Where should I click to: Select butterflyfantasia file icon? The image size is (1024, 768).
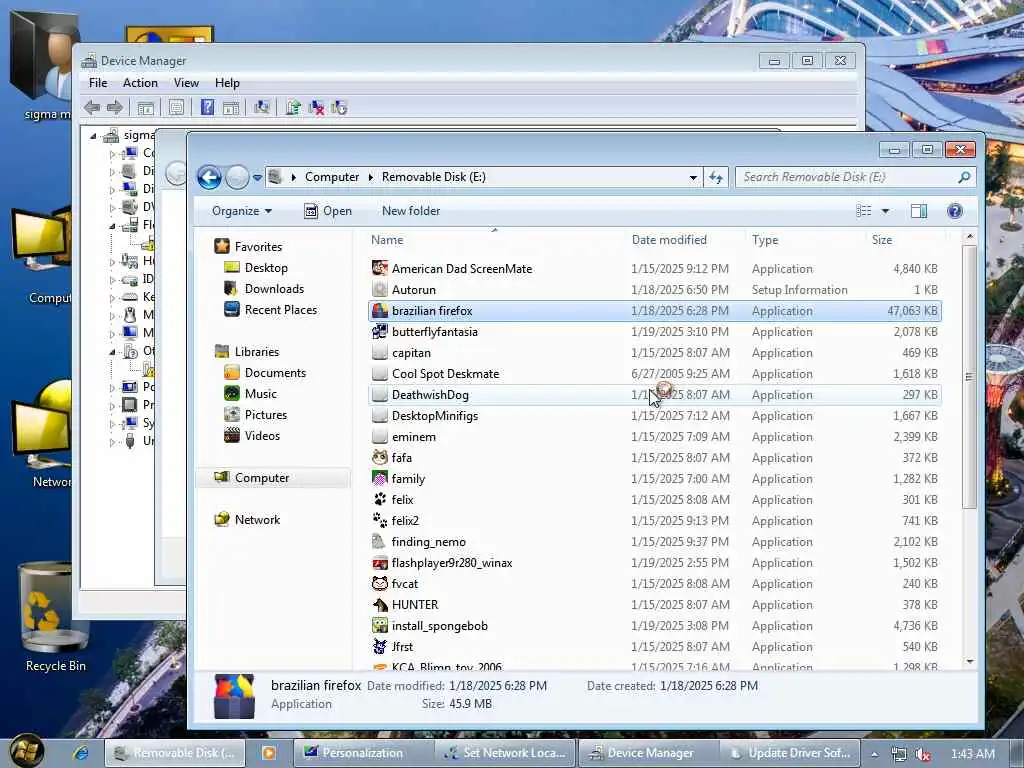(380, 332)
